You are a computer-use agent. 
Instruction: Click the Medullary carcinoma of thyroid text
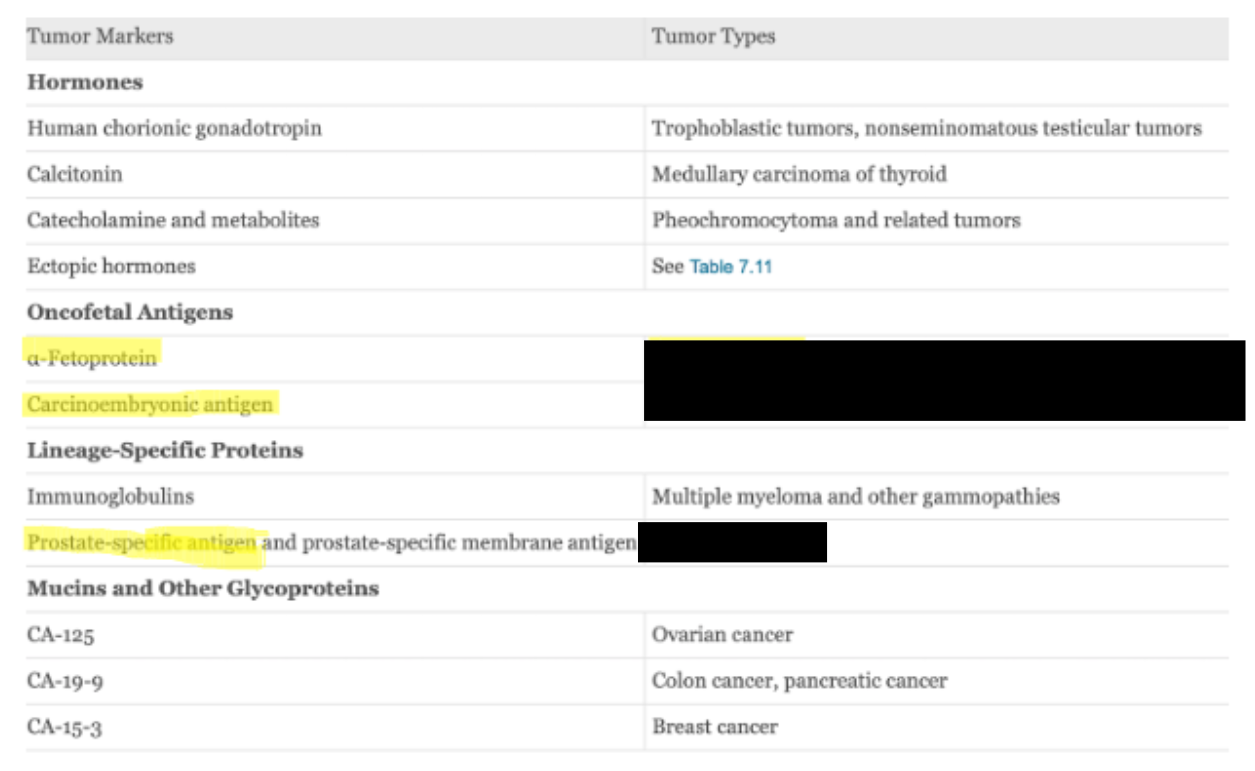click(x=799, y=174)
